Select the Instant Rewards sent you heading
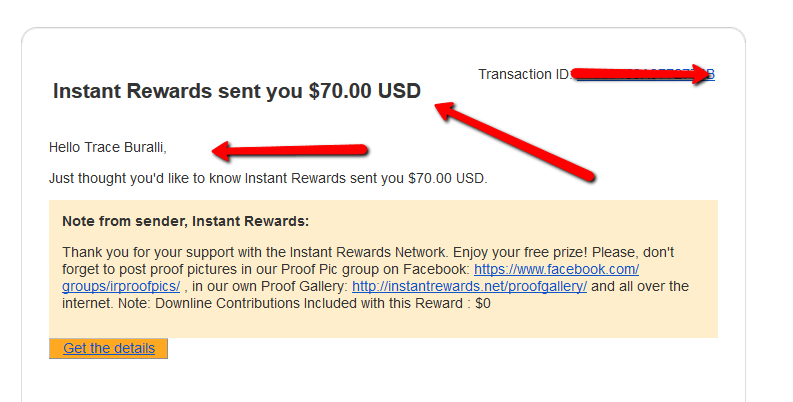Viewport: 793px width, 402px height. pyautogui.click(x=237, y=91)
